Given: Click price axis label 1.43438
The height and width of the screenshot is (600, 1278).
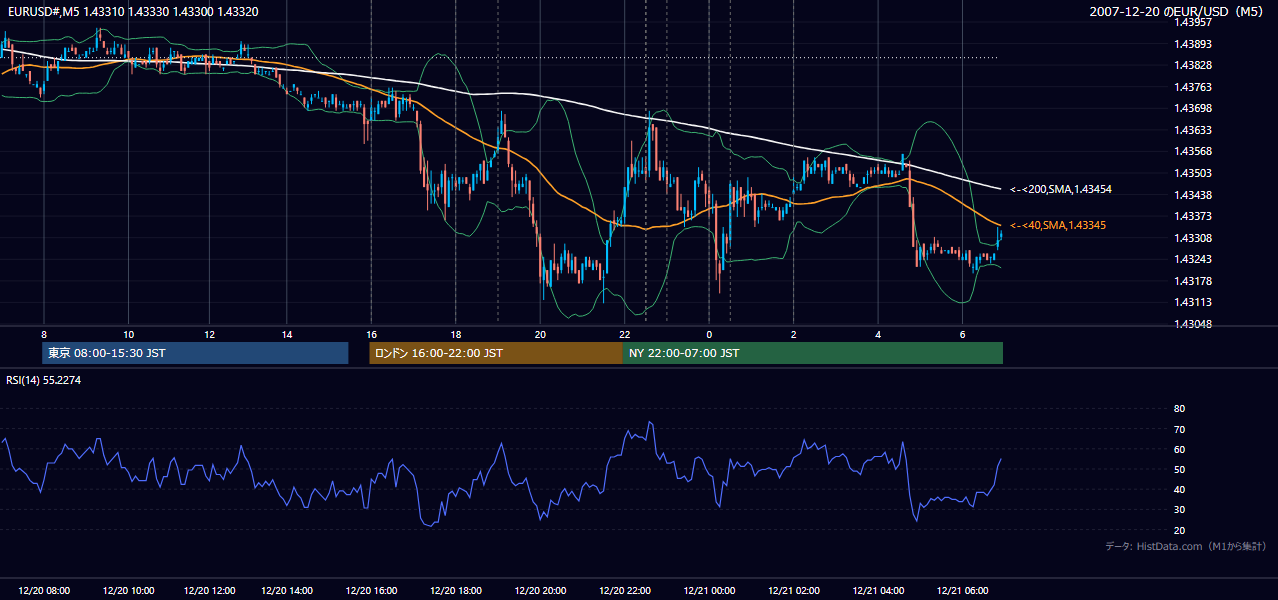Looking at the screenshot, I should [1192, 195].
